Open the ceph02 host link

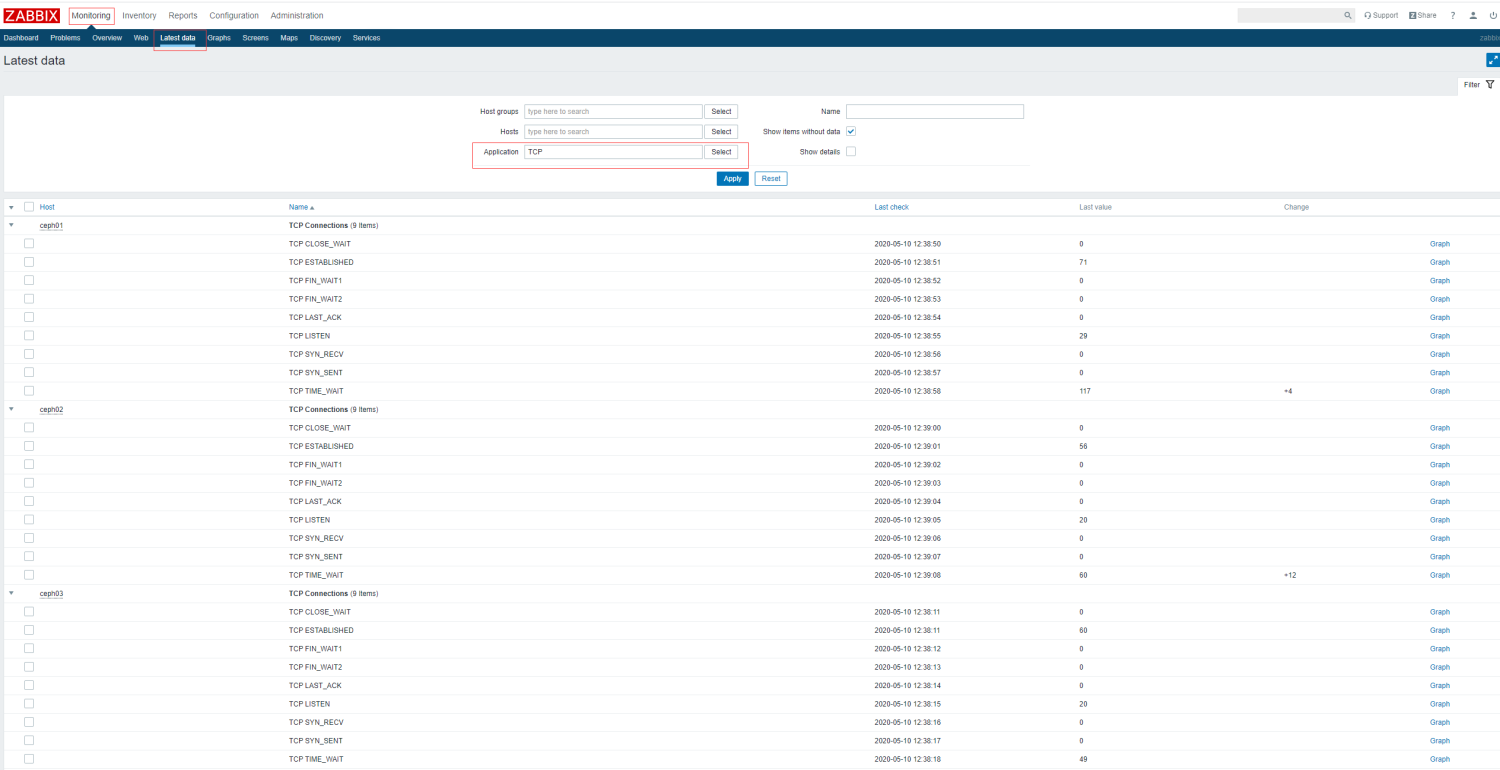pos(51,409)
